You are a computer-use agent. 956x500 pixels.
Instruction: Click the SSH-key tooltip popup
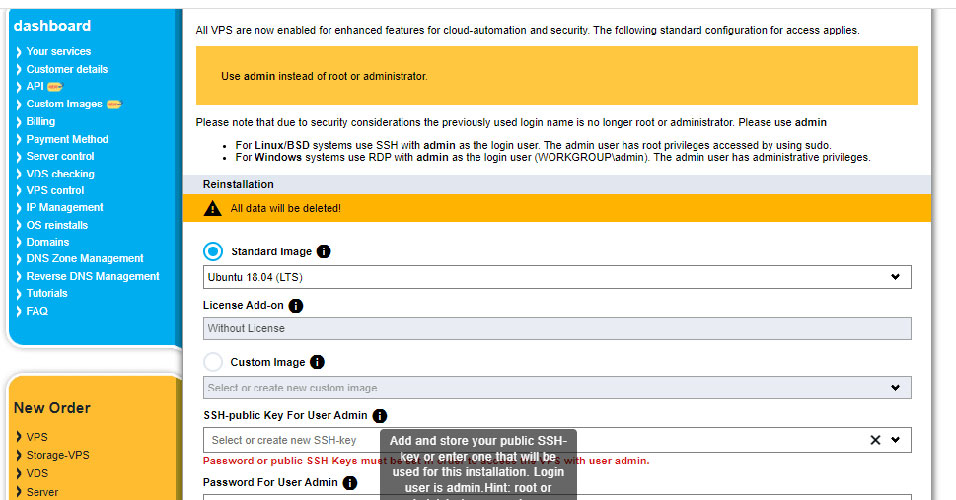[x=479, y=465]
